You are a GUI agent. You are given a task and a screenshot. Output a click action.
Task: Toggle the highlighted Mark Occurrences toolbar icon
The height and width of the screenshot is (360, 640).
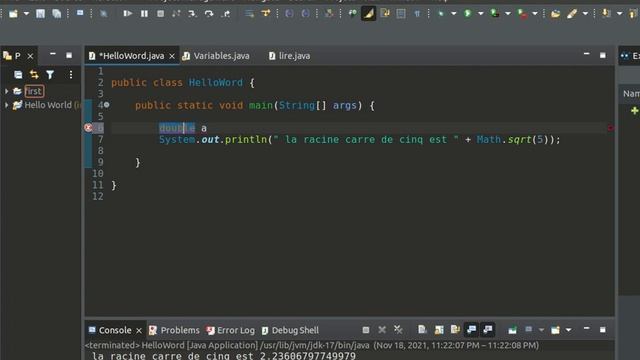point(369,14)
